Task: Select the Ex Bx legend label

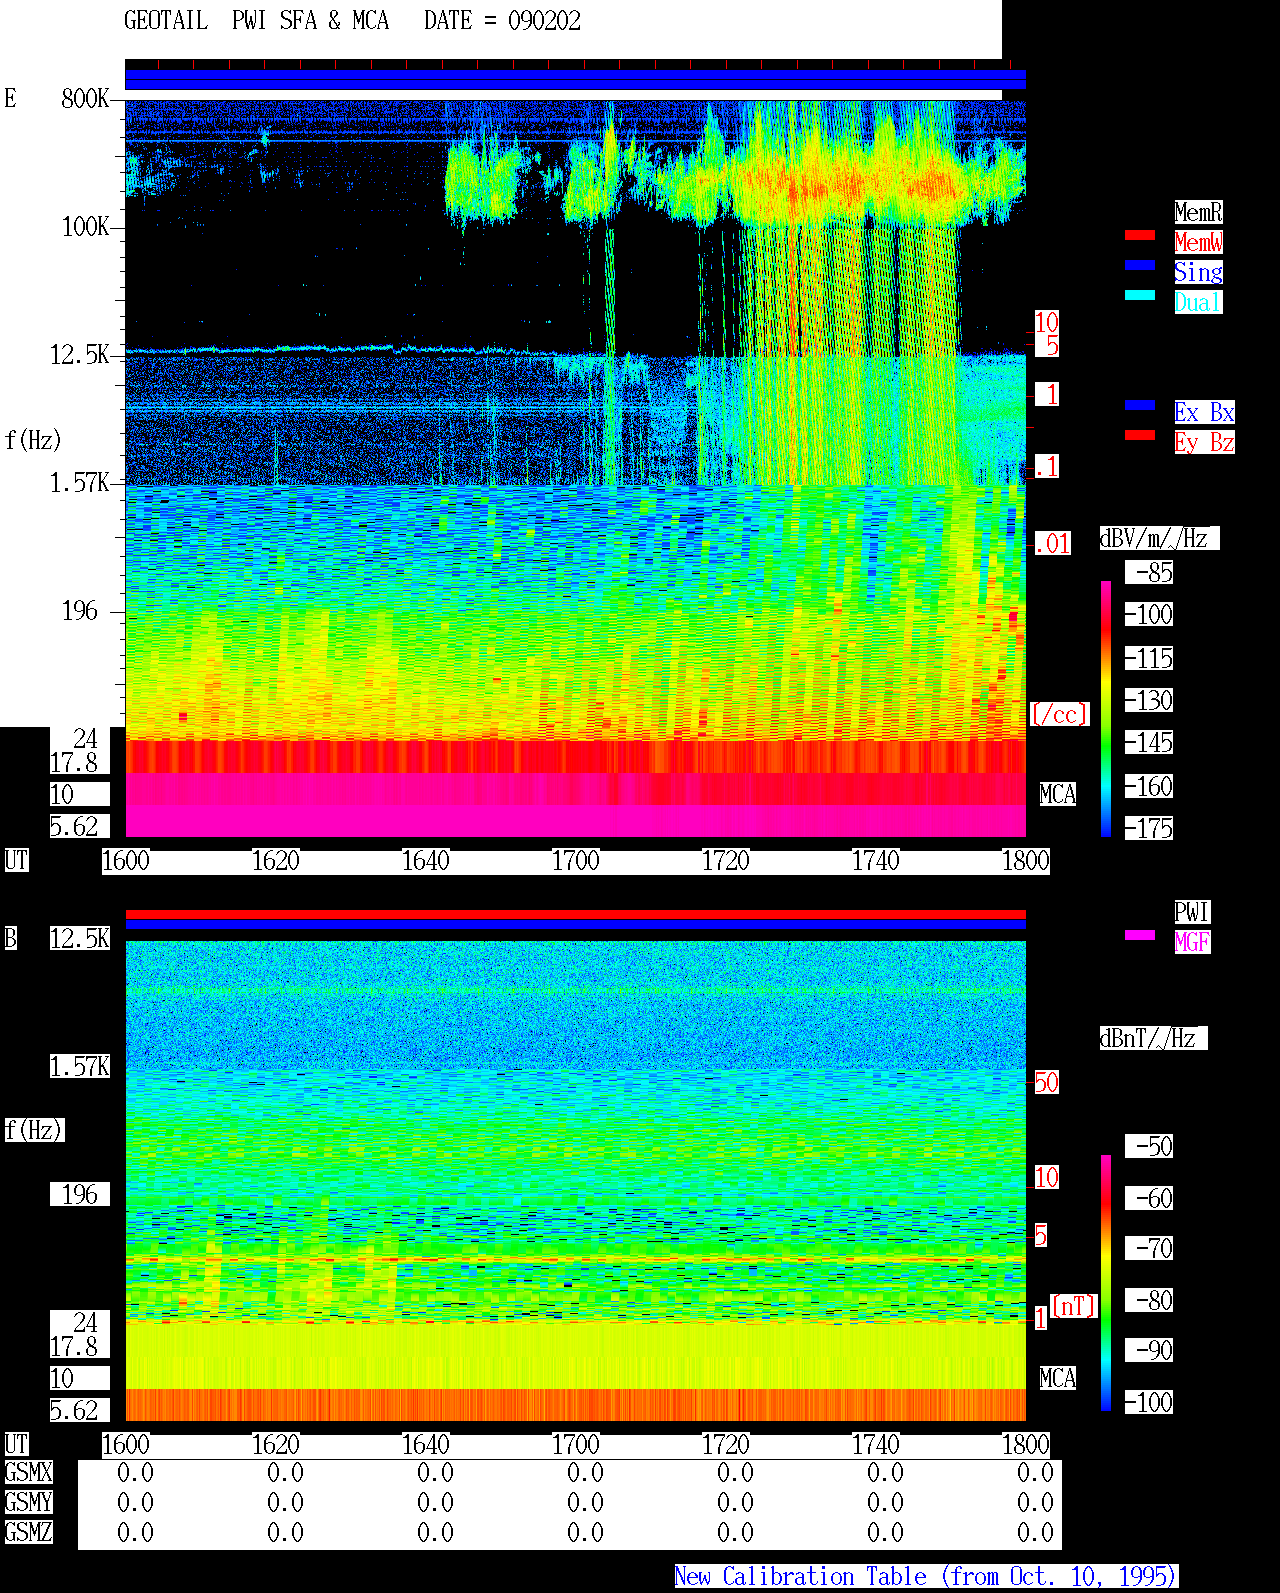Action: click(1204, 412)
